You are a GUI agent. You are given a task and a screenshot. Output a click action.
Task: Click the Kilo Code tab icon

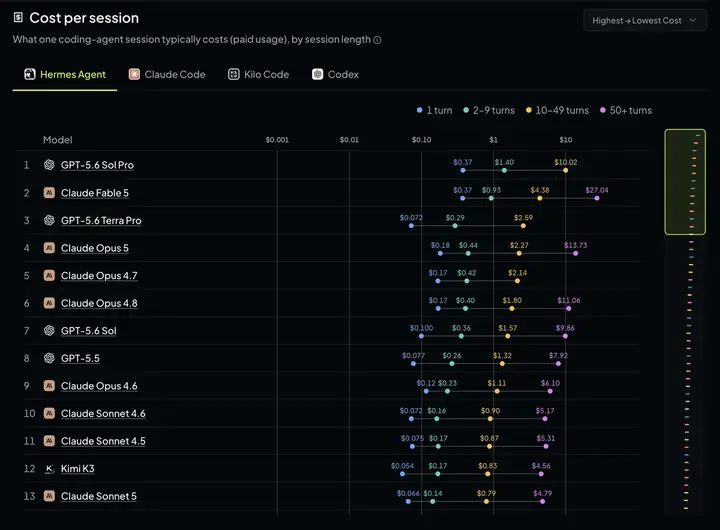234,74
